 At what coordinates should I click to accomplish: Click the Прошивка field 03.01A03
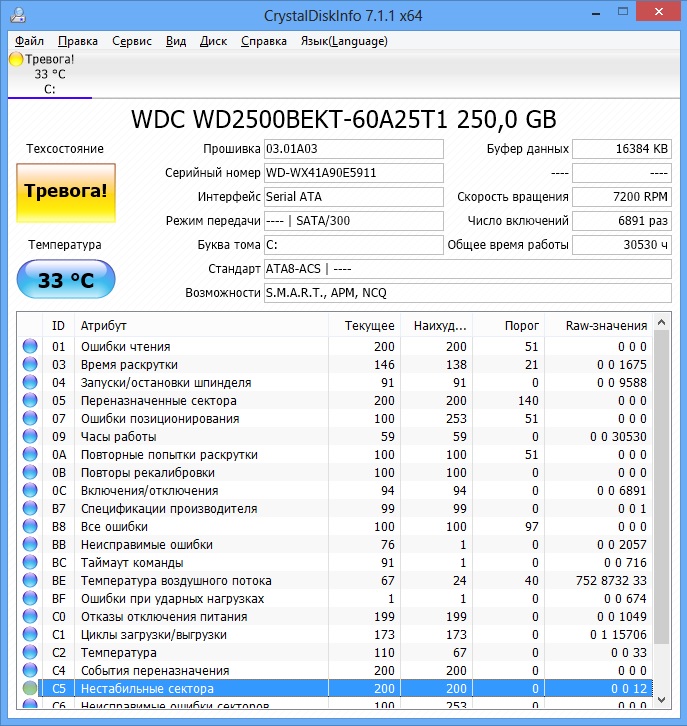click(x=354, y=149)
